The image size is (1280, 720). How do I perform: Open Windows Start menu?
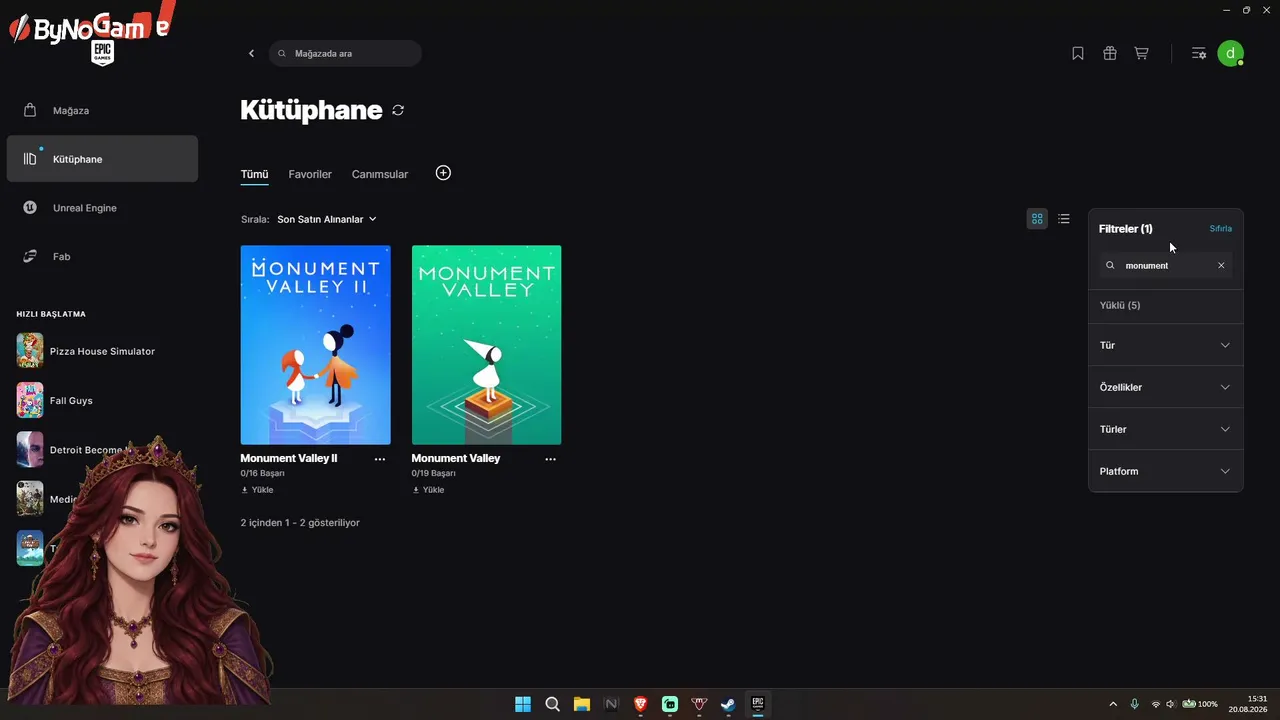tap(523, 704)
